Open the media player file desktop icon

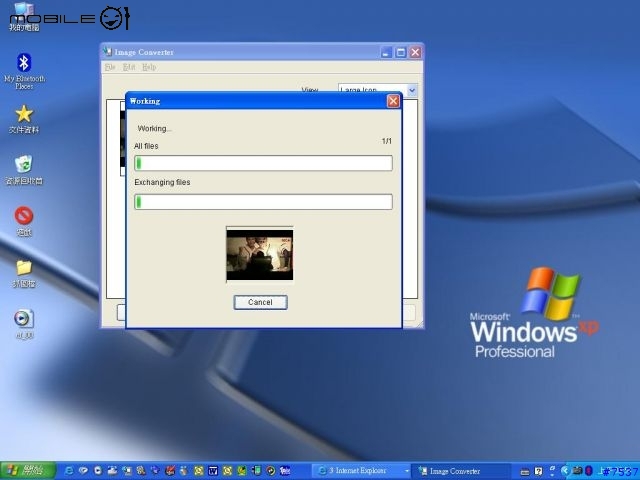pyautogui.click(x=24, y=324)
